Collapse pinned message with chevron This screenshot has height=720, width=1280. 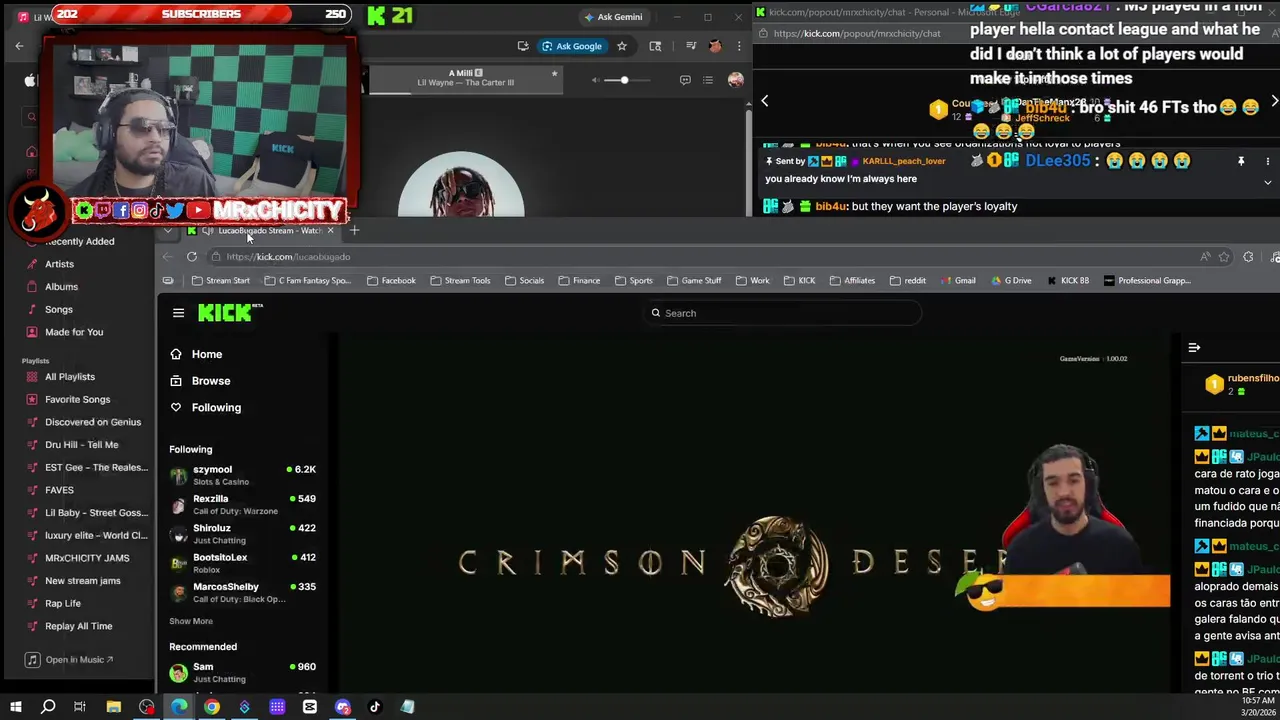click(x=1268, y=183)
